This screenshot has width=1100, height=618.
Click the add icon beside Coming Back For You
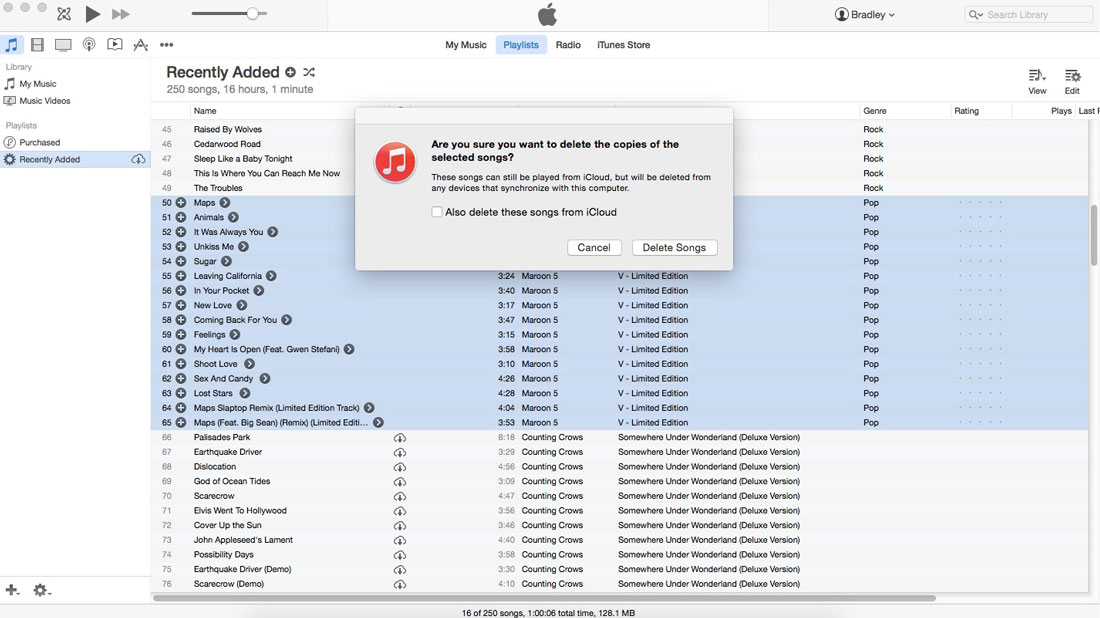point(181,320)
